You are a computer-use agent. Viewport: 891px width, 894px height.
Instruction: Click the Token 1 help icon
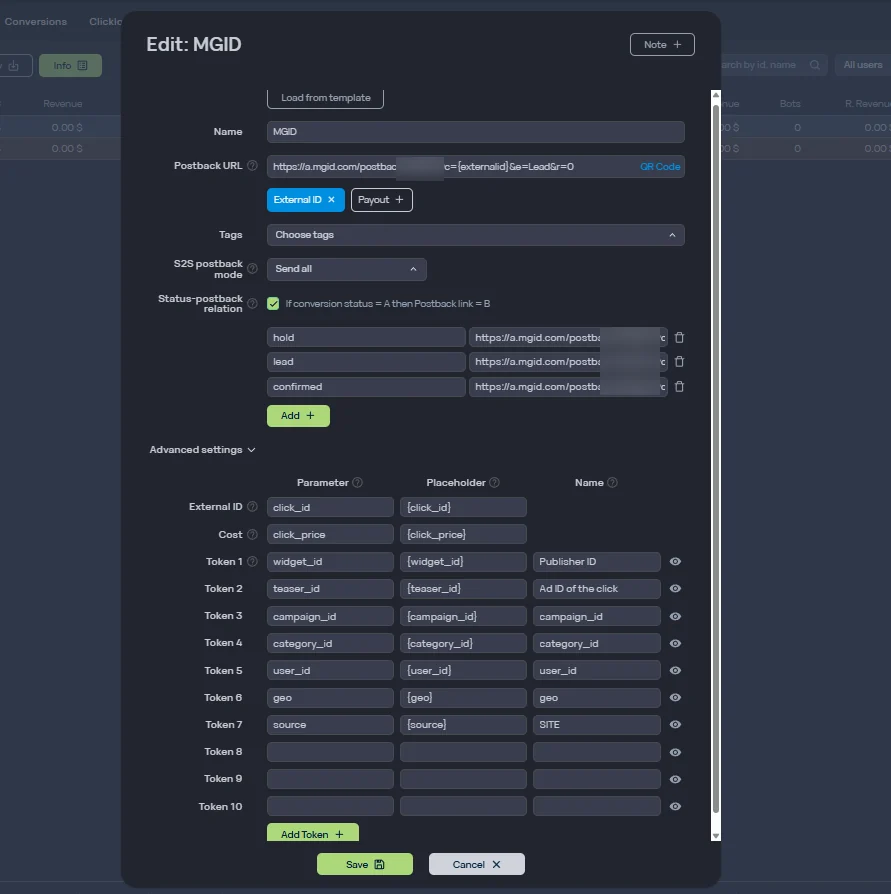pos(252,562)
